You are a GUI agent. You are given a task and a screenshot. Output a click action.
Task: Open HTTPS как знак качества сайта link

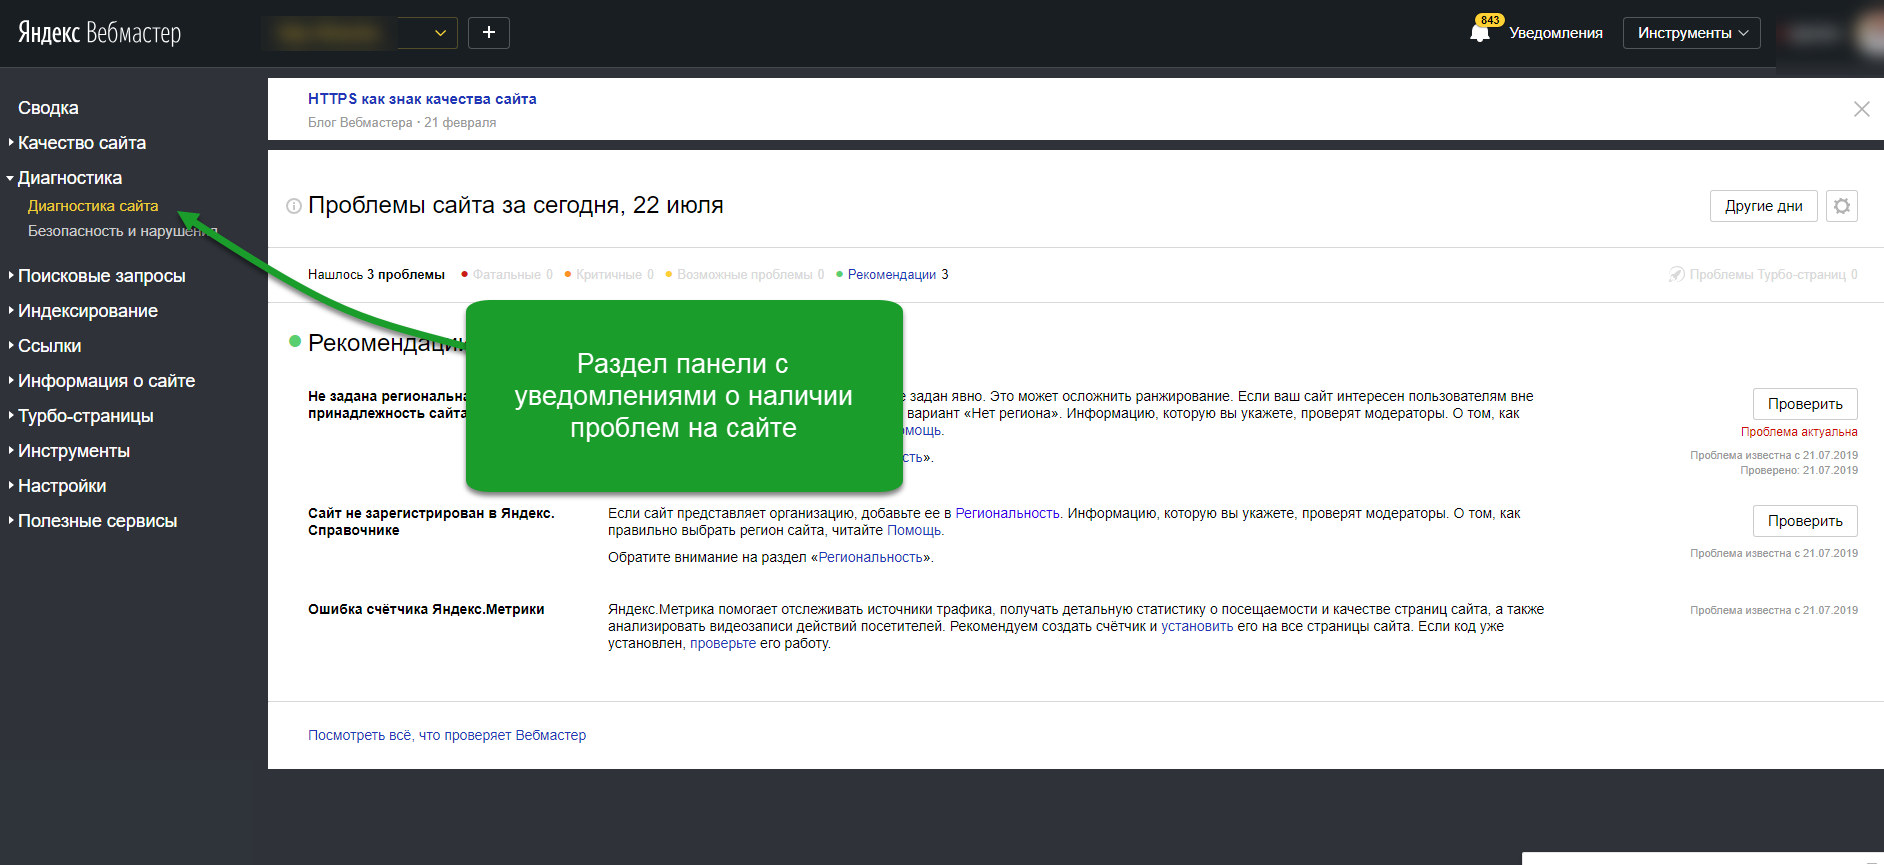click(x=422, y=99)
